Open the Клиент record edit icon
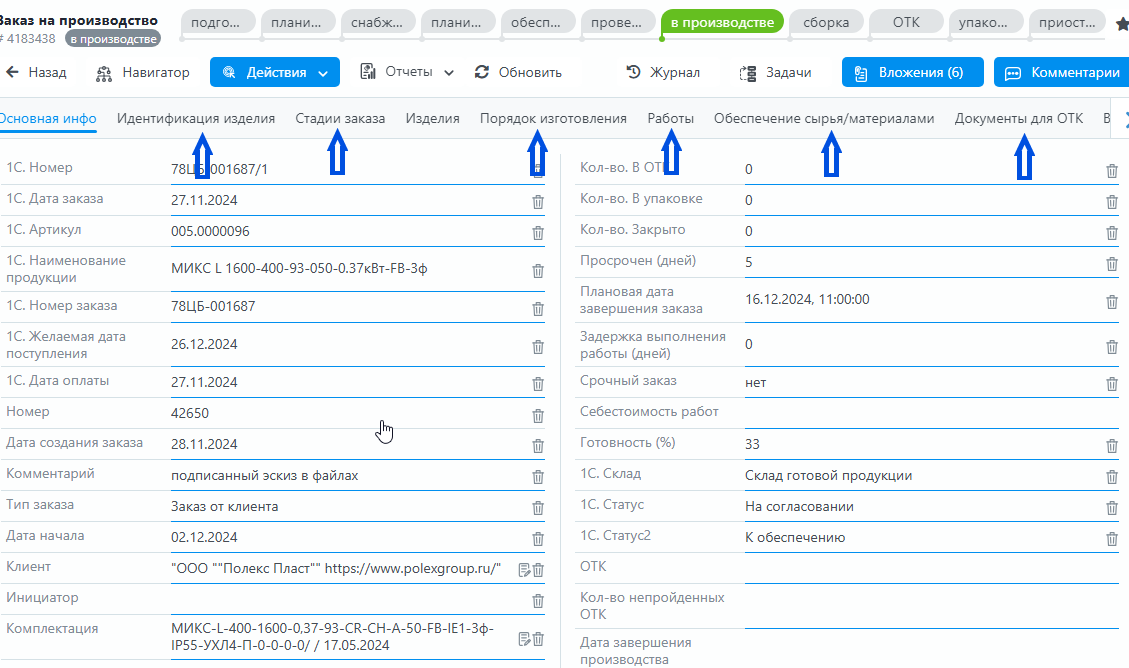Image resolution: width=1129 pixels, height=668 pixels. click(x=523, y=570)
